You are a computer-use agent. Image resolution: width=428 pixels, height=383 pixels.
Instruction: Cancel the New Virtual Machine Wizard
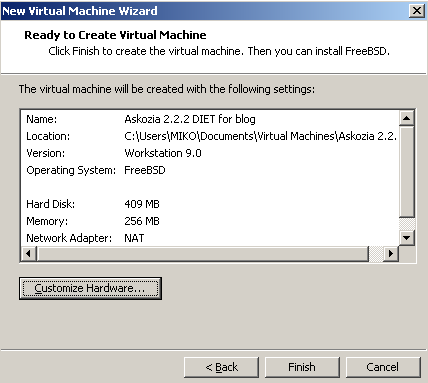pyautogui.click(x=383, y=367)
